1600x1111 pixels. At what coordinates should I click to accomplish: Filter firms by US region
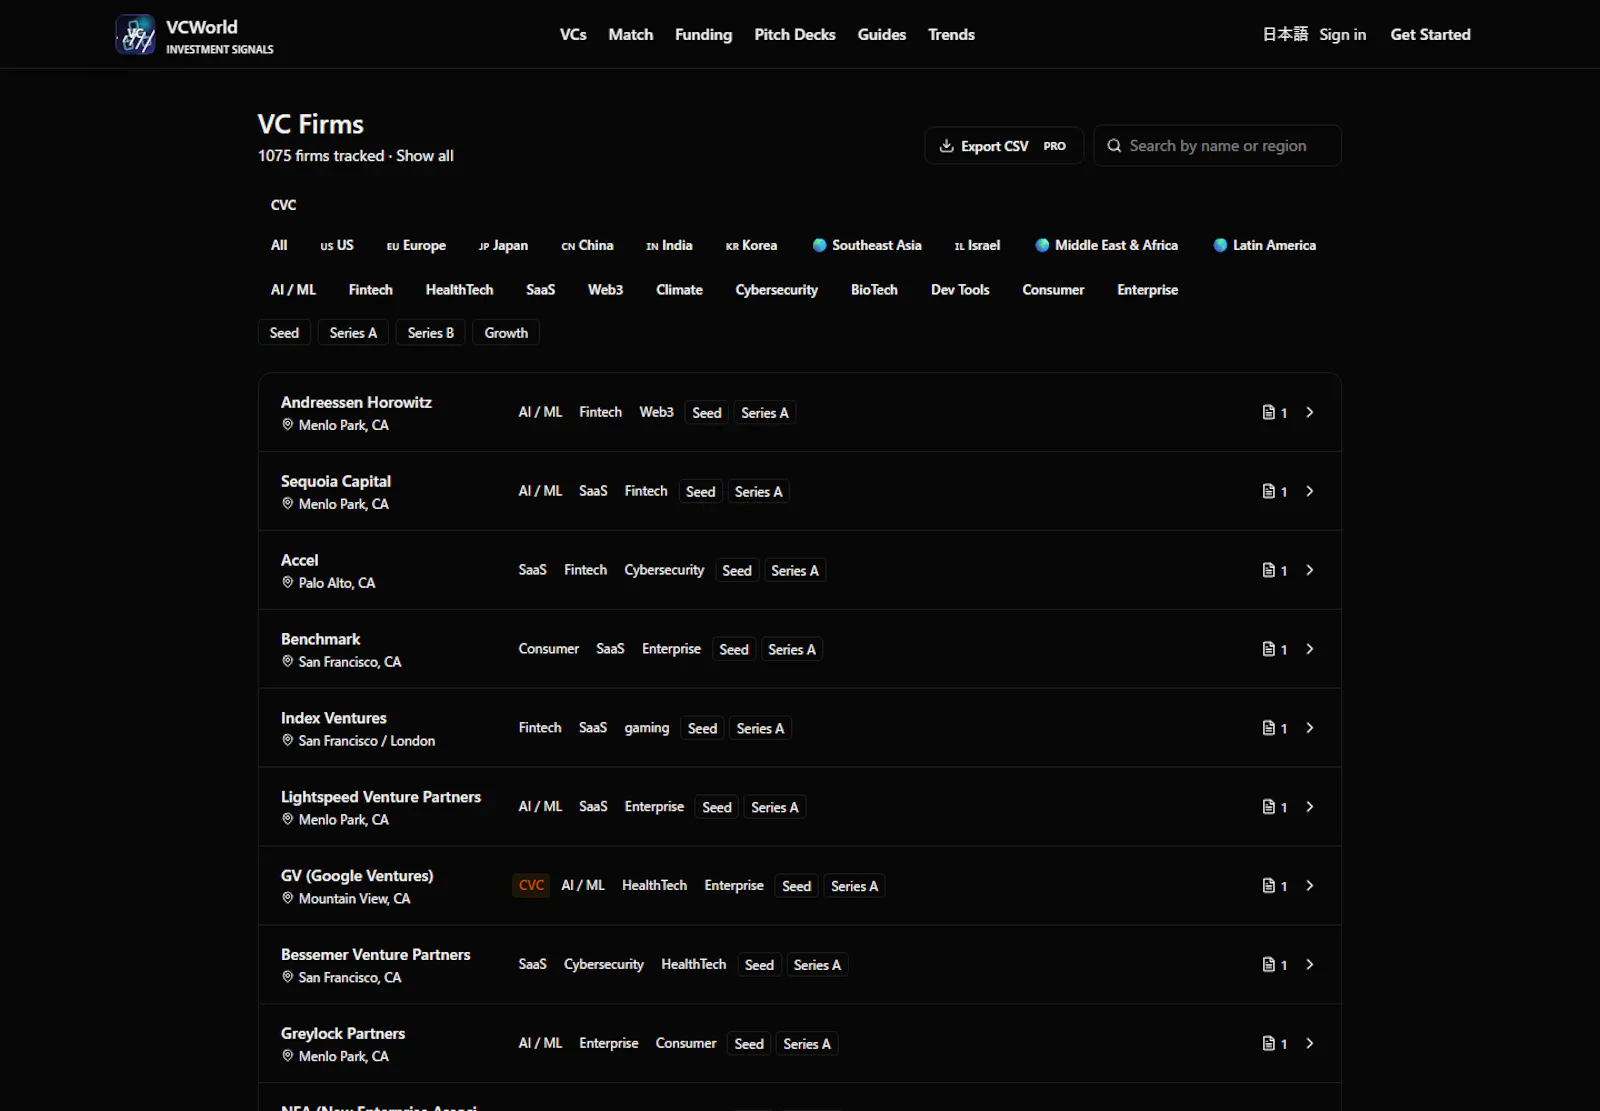337,245
